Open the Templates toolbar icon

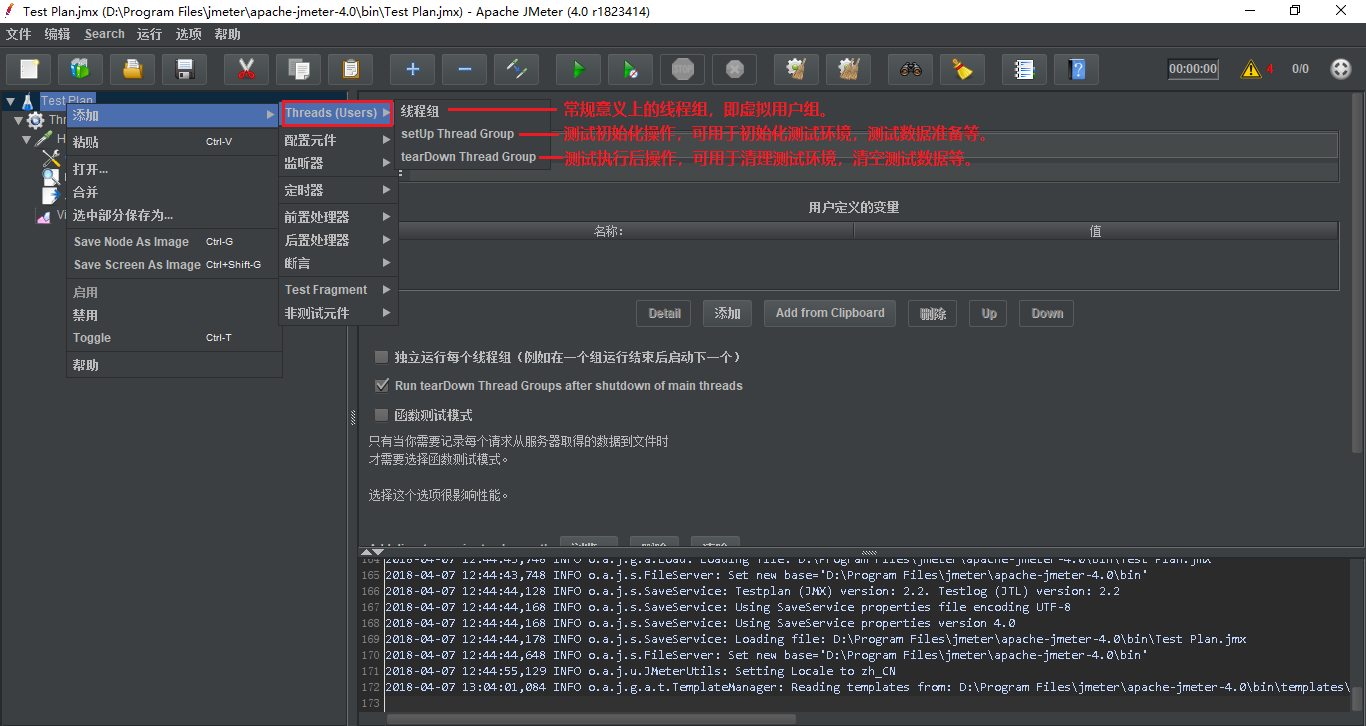[80, 69]
